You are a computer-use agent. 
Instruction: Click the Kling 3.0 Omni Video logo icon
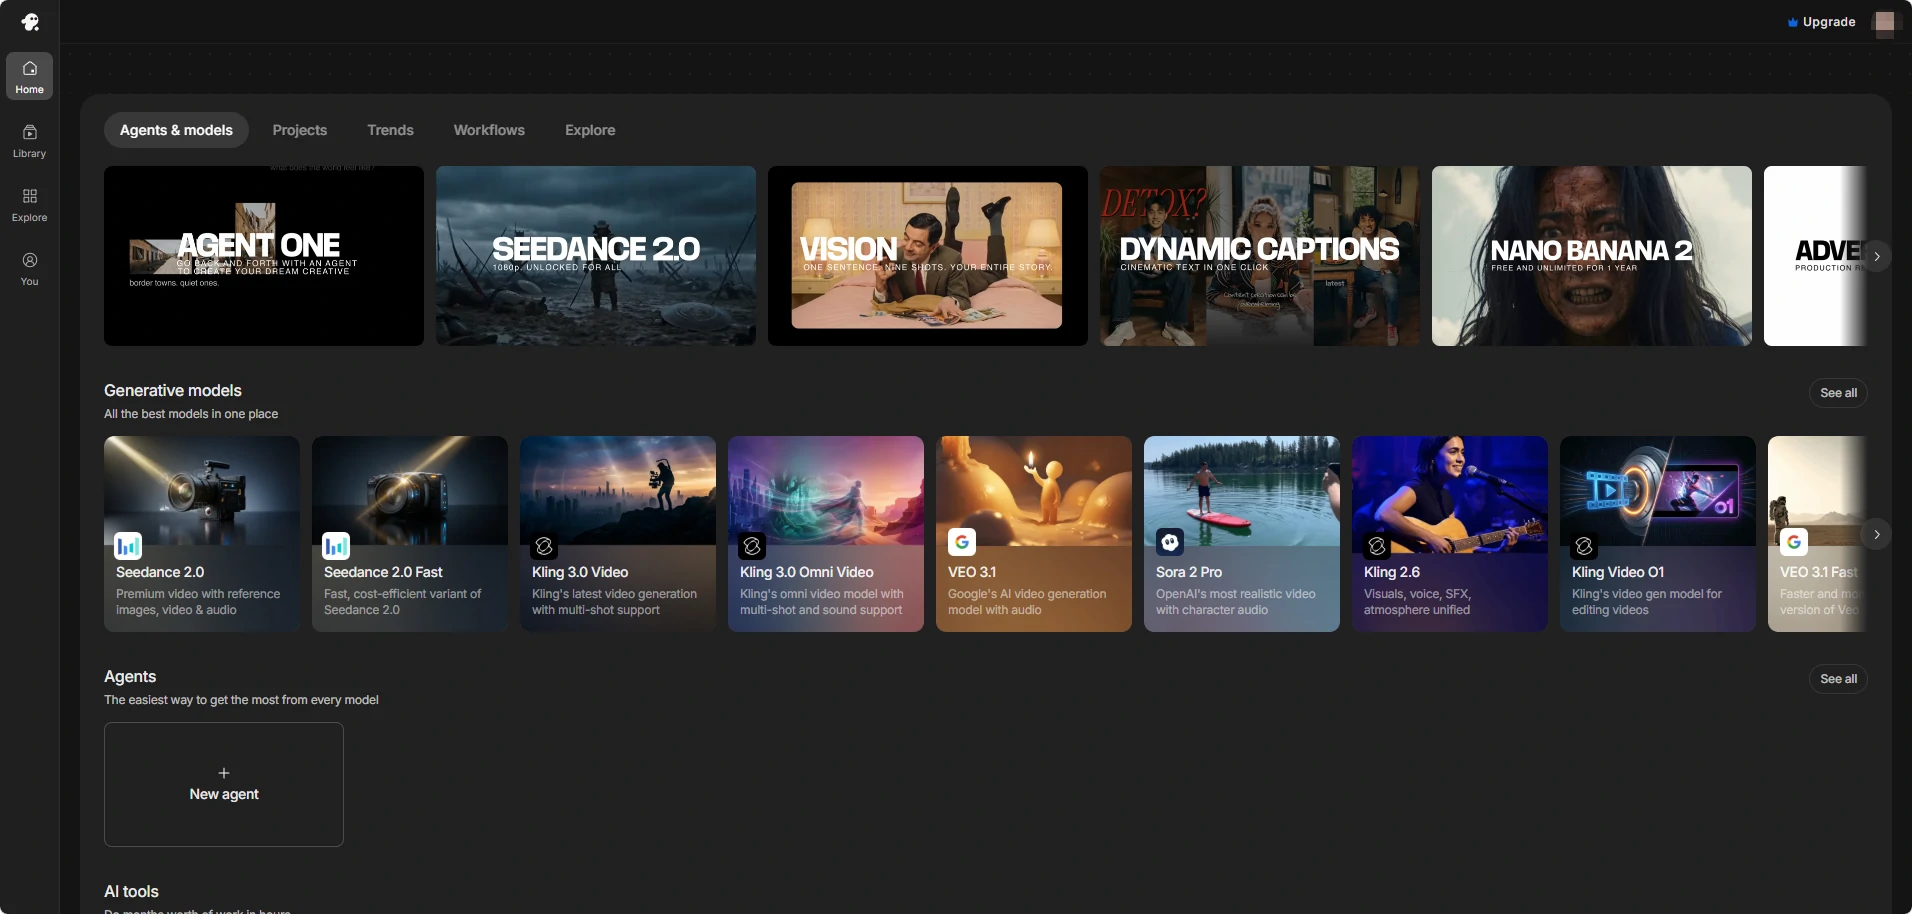pyautogui.click(x=752, y=545)
